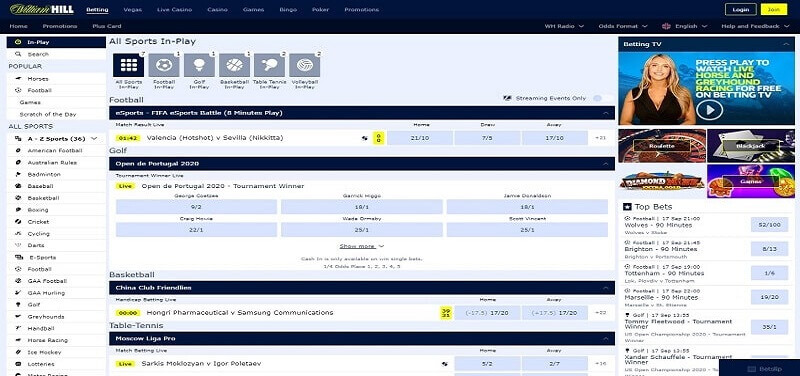The image size is (800, 376).
Task: Click the Login button
Action: tap(740, 9)
